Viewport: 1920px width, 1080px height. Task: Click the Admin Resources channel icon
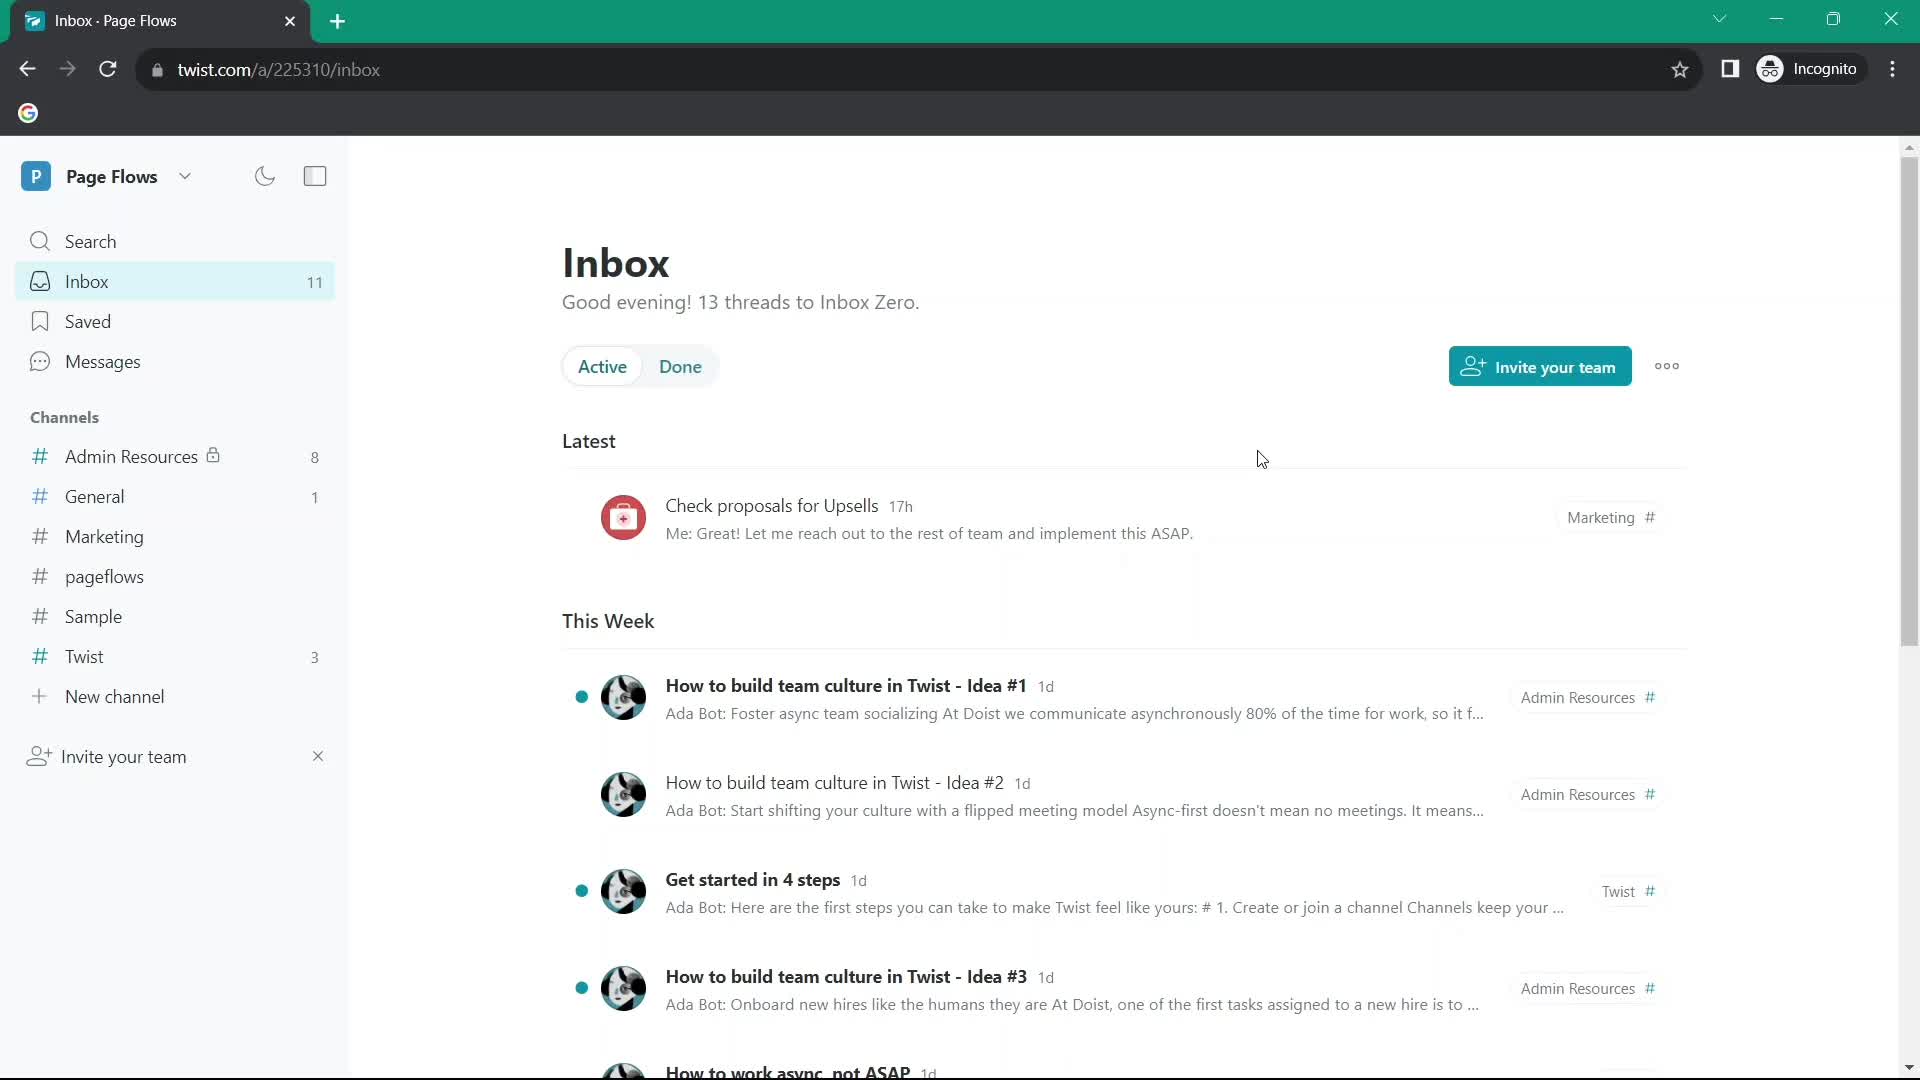[40, 456]
